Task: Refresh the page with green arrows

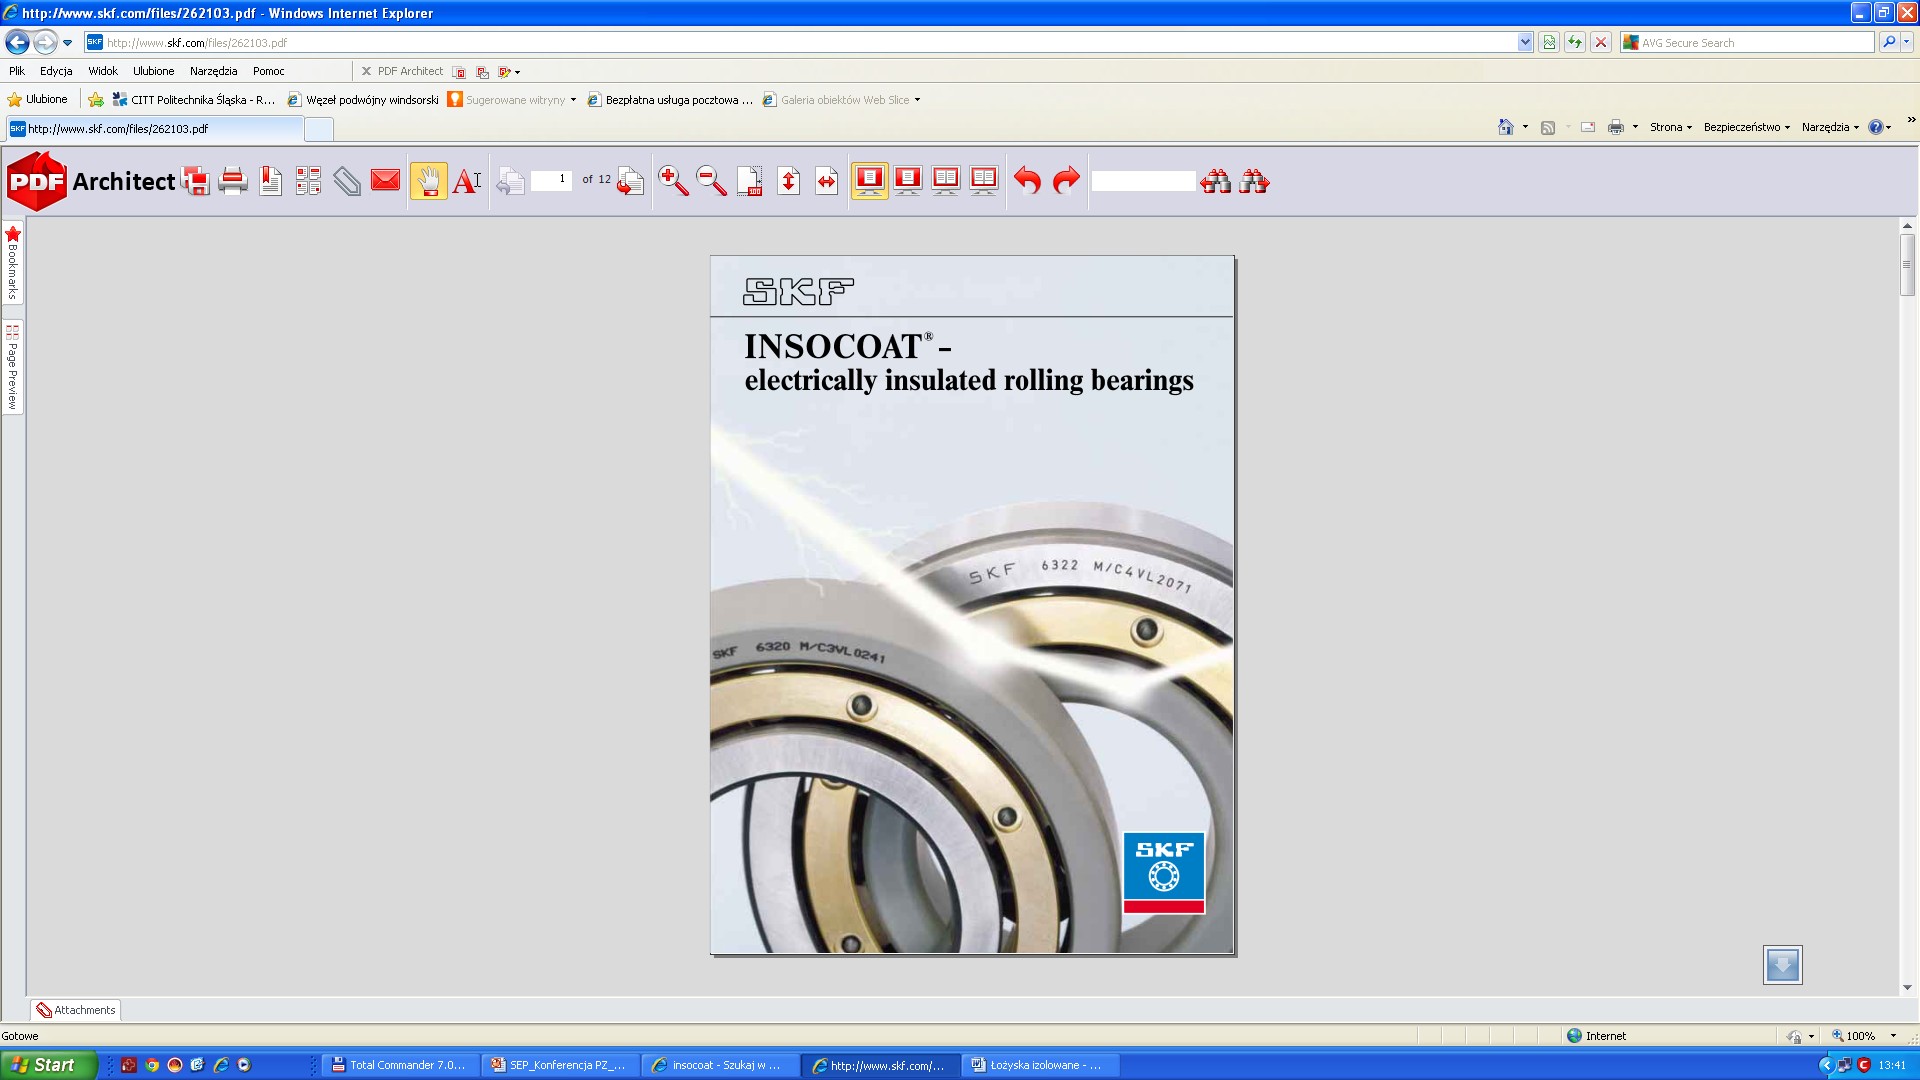Action: coord(1575,42)
